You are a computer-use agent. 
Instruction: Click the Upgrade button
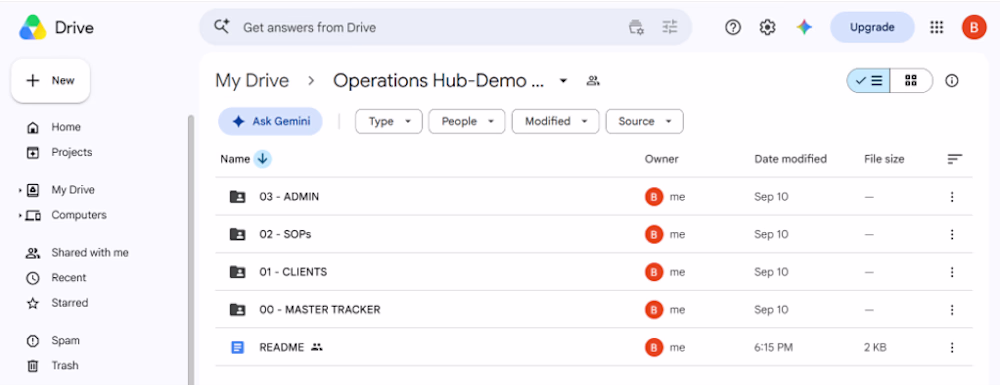coord(872,27)
